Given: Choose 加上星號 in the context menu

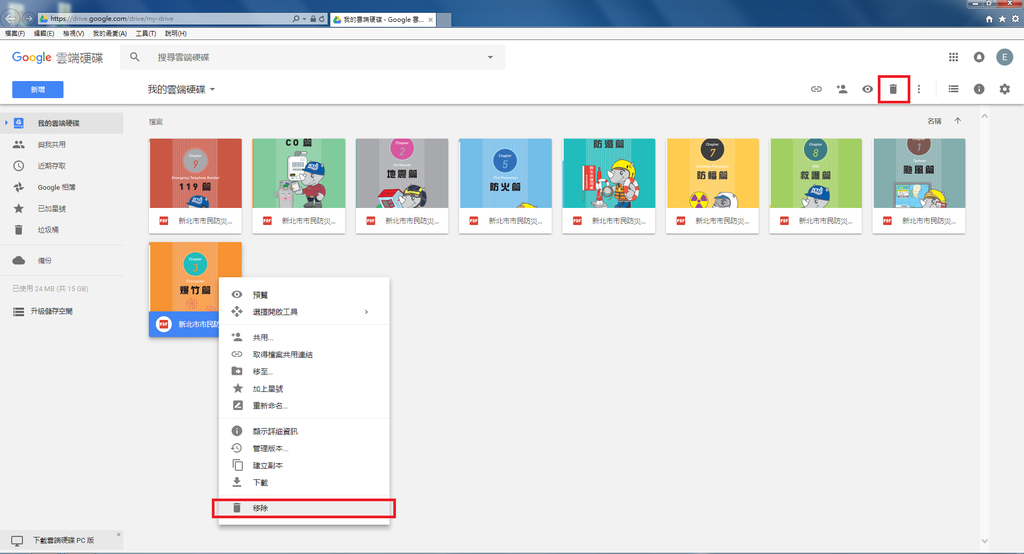Looking at the screenshot, I should 304,388.
